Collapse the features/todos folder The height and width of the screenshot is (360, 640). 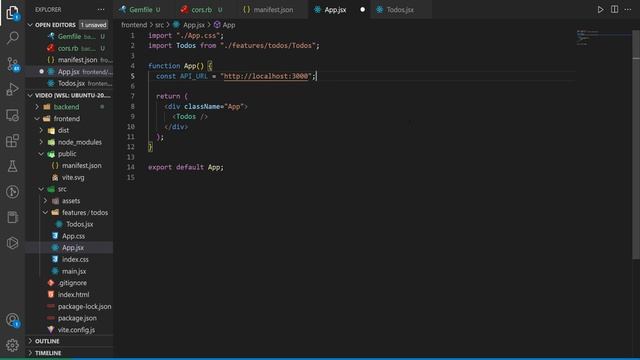pyautogui.click(x=85, y=213)
